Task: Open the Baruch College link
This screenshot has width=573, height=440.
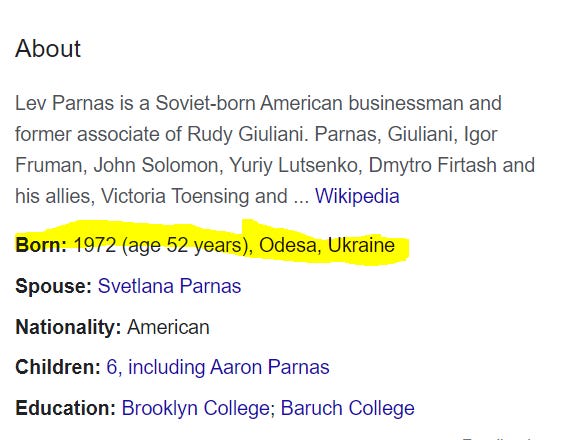Action: click(x=348, y=408)
